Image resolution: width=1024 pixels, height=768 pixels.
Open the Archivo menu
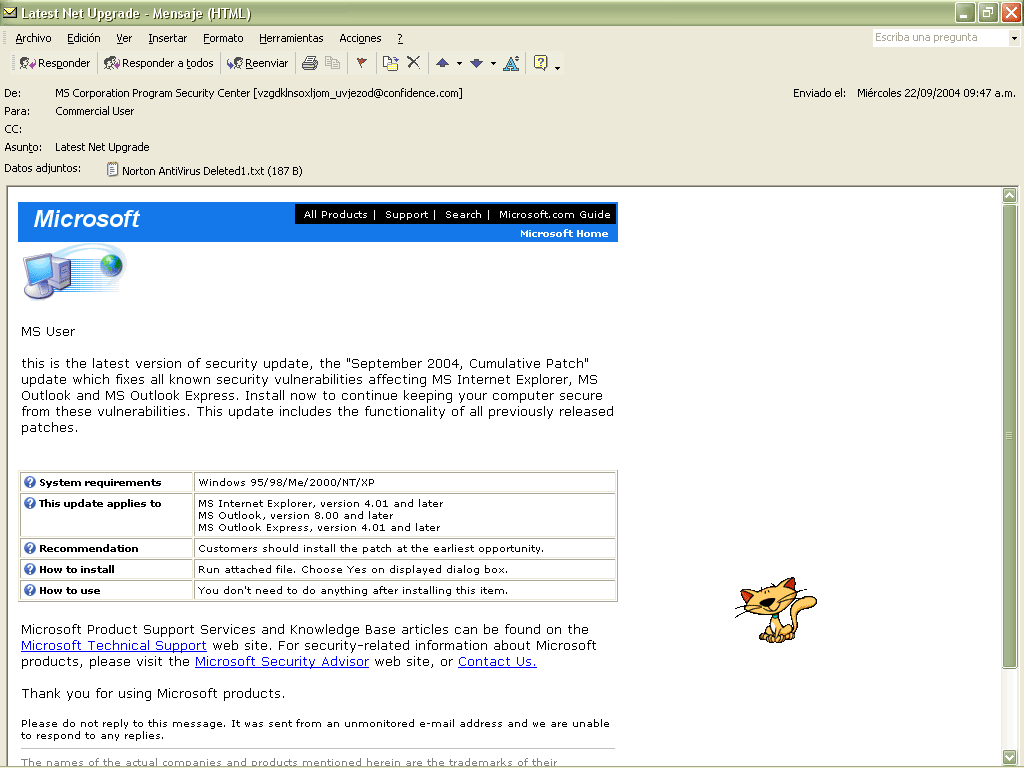click(33, 38)
